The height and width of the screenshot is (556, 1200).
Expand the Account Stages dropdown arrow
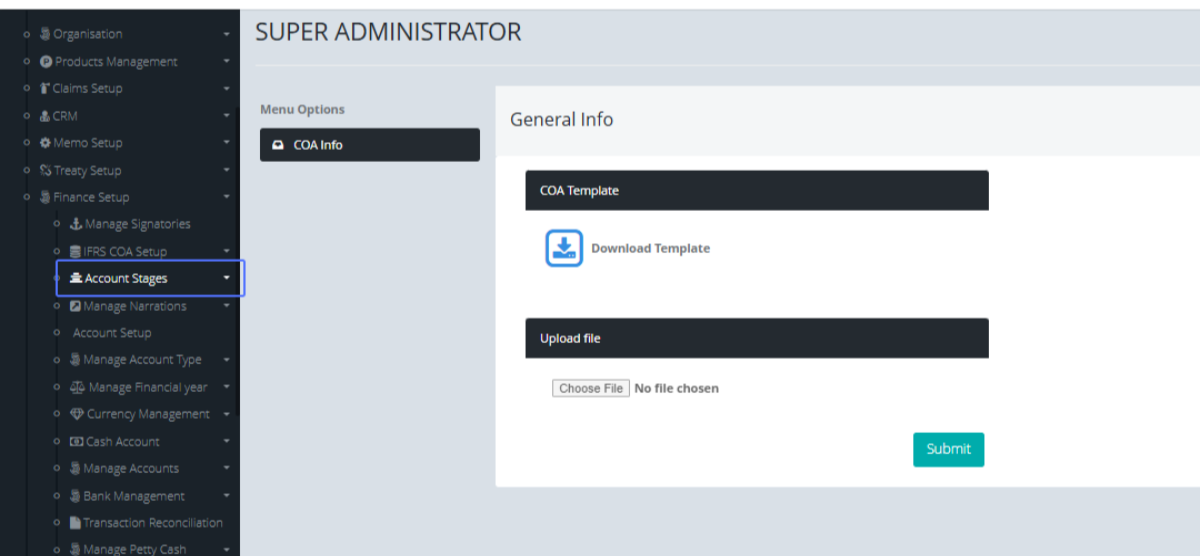click(227, 278)
